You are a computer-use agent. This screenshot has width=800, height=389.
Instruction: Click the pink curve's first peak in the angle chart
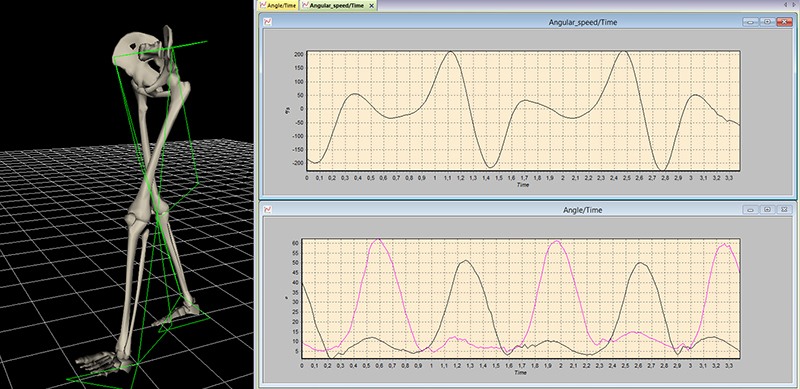pyautogui.click(x=377, y=239)
